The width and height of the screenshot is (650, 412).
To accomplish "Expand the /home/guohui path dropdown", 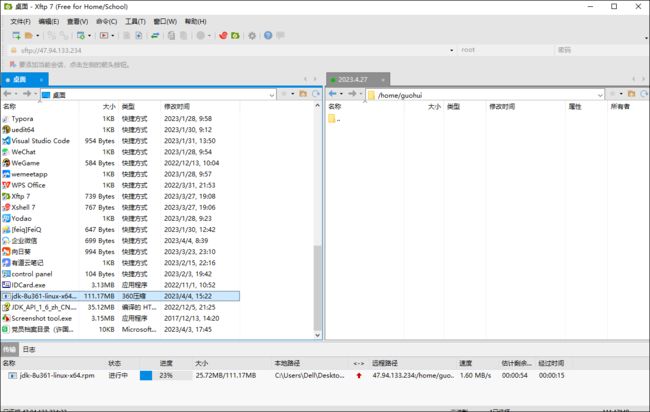I will pyautogui.click(x=600, y=95).
